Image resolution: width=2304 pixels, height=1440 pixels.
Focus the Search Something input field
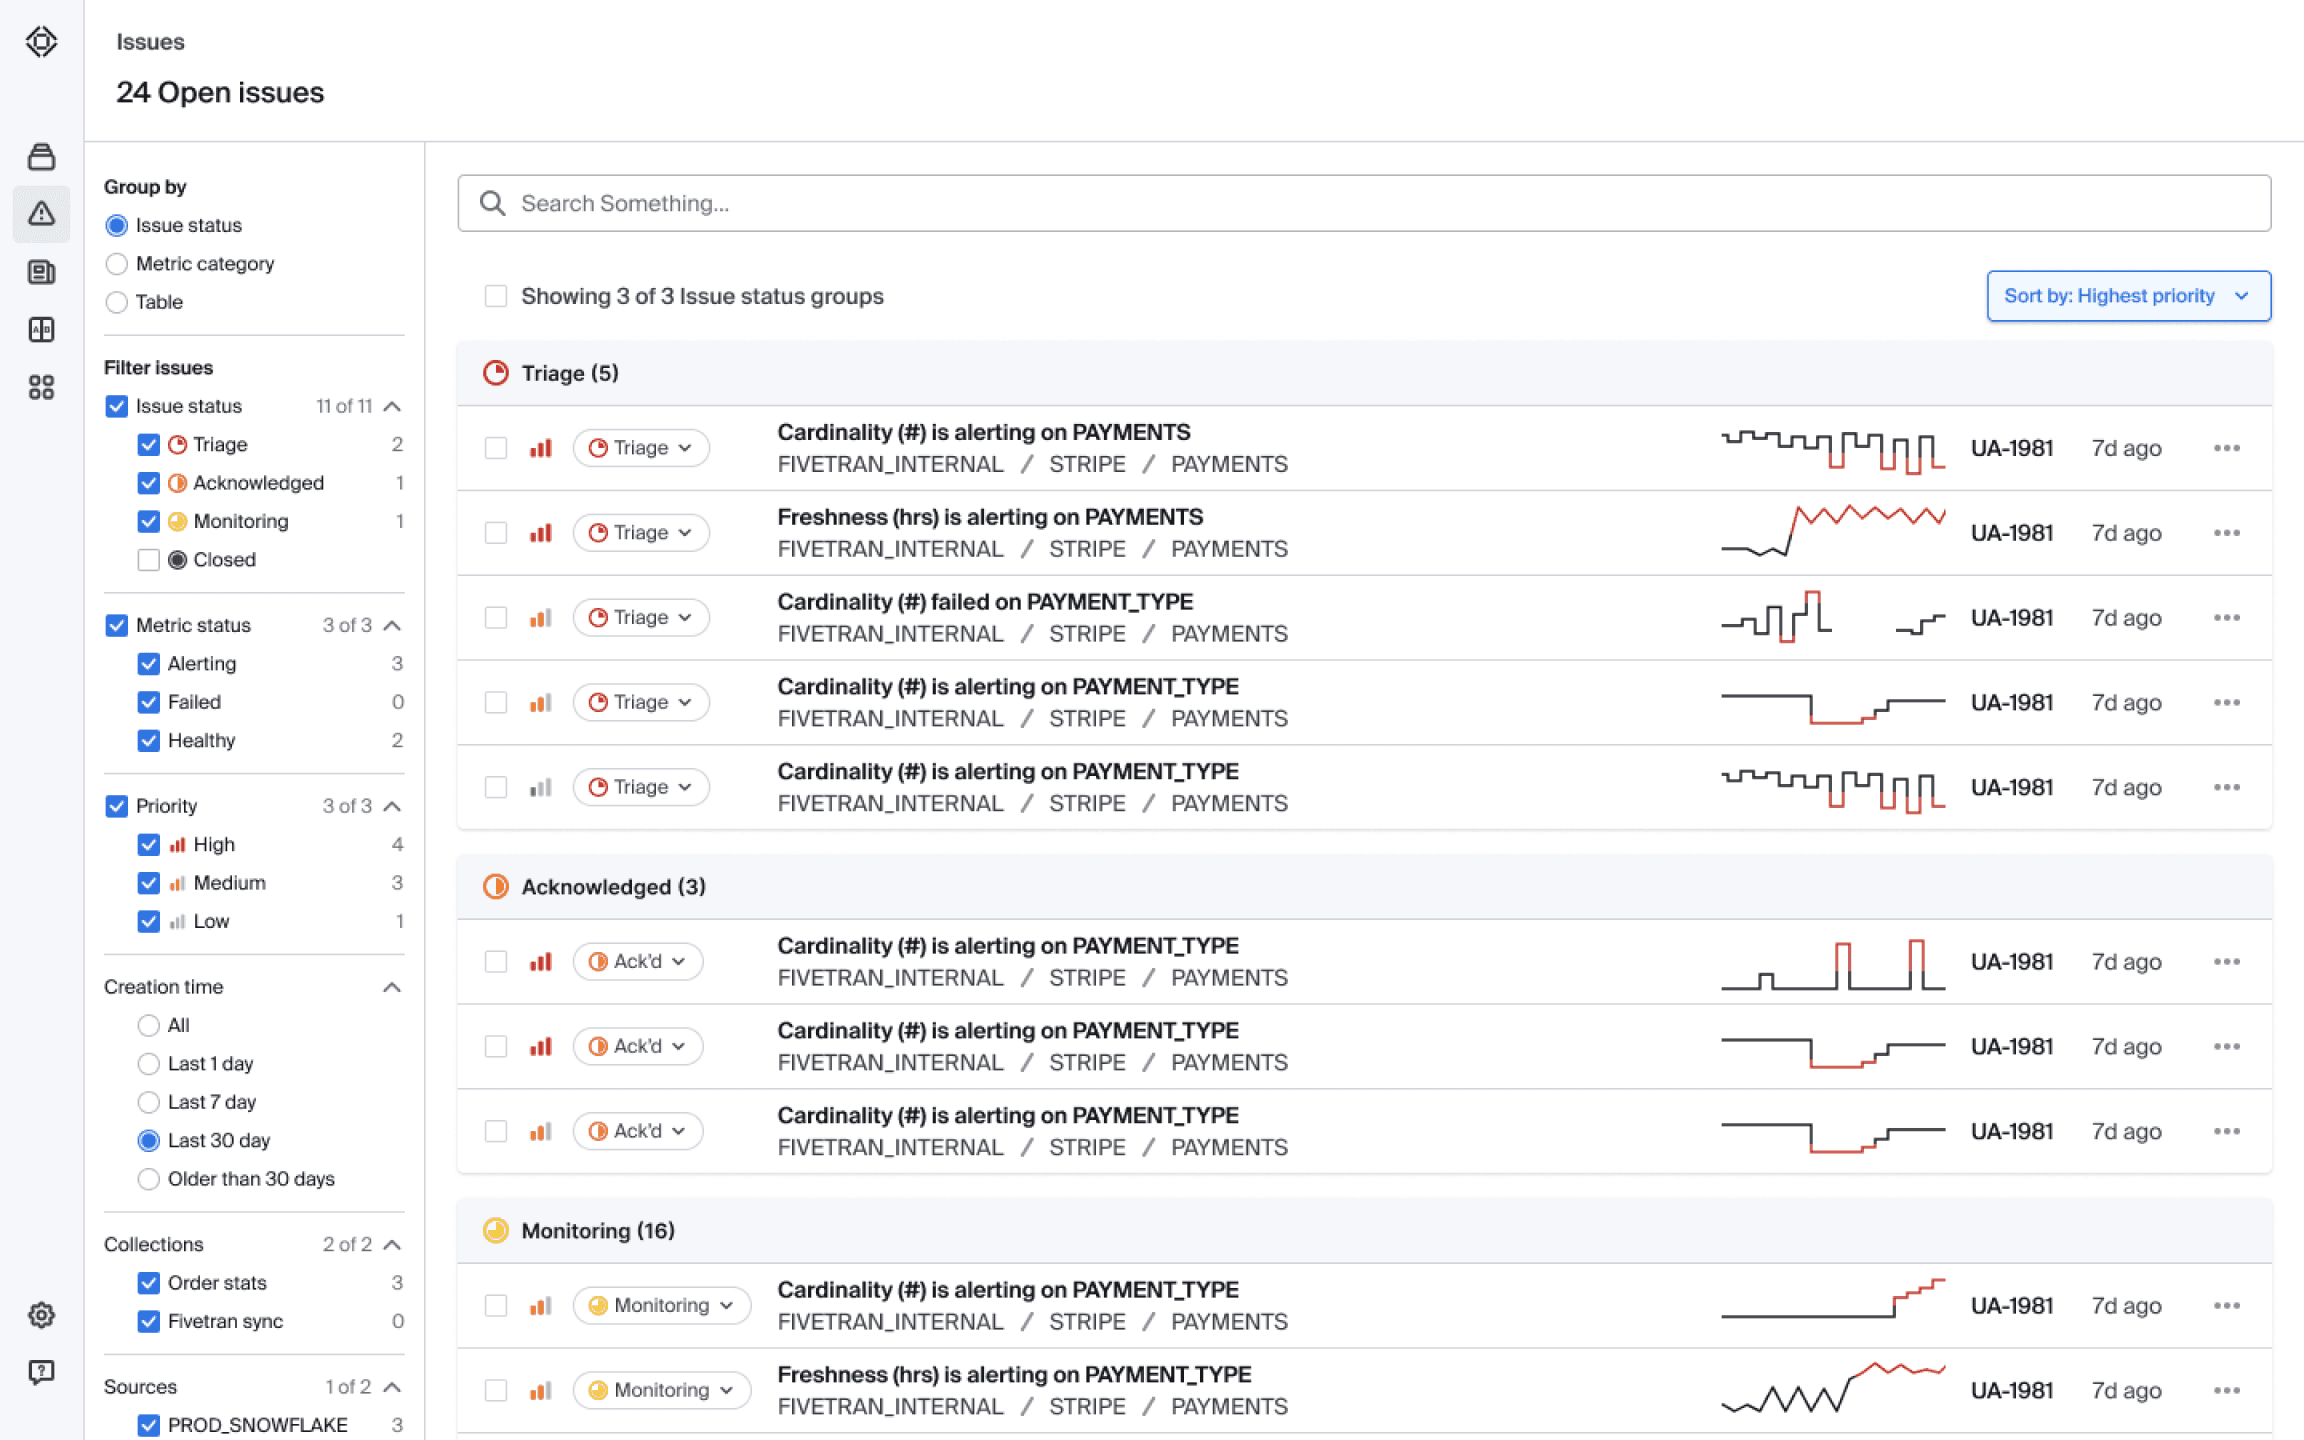(1364, 204)
